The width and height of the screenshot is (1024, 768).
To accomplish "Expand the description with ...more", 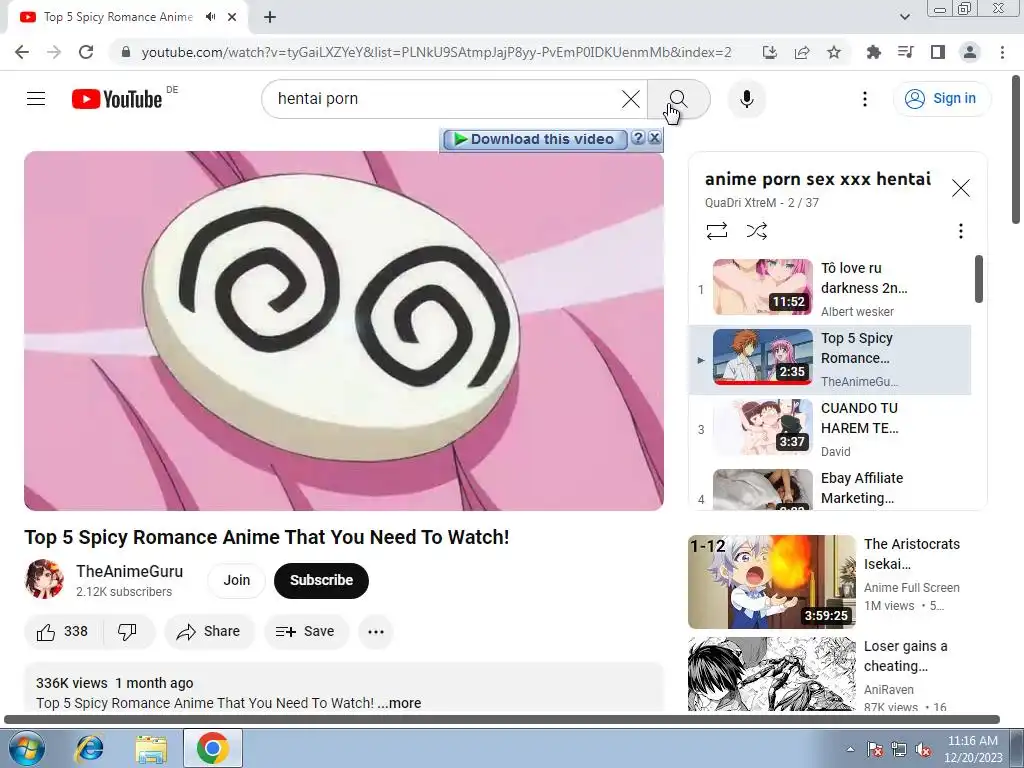I will [x=399, y=703].
